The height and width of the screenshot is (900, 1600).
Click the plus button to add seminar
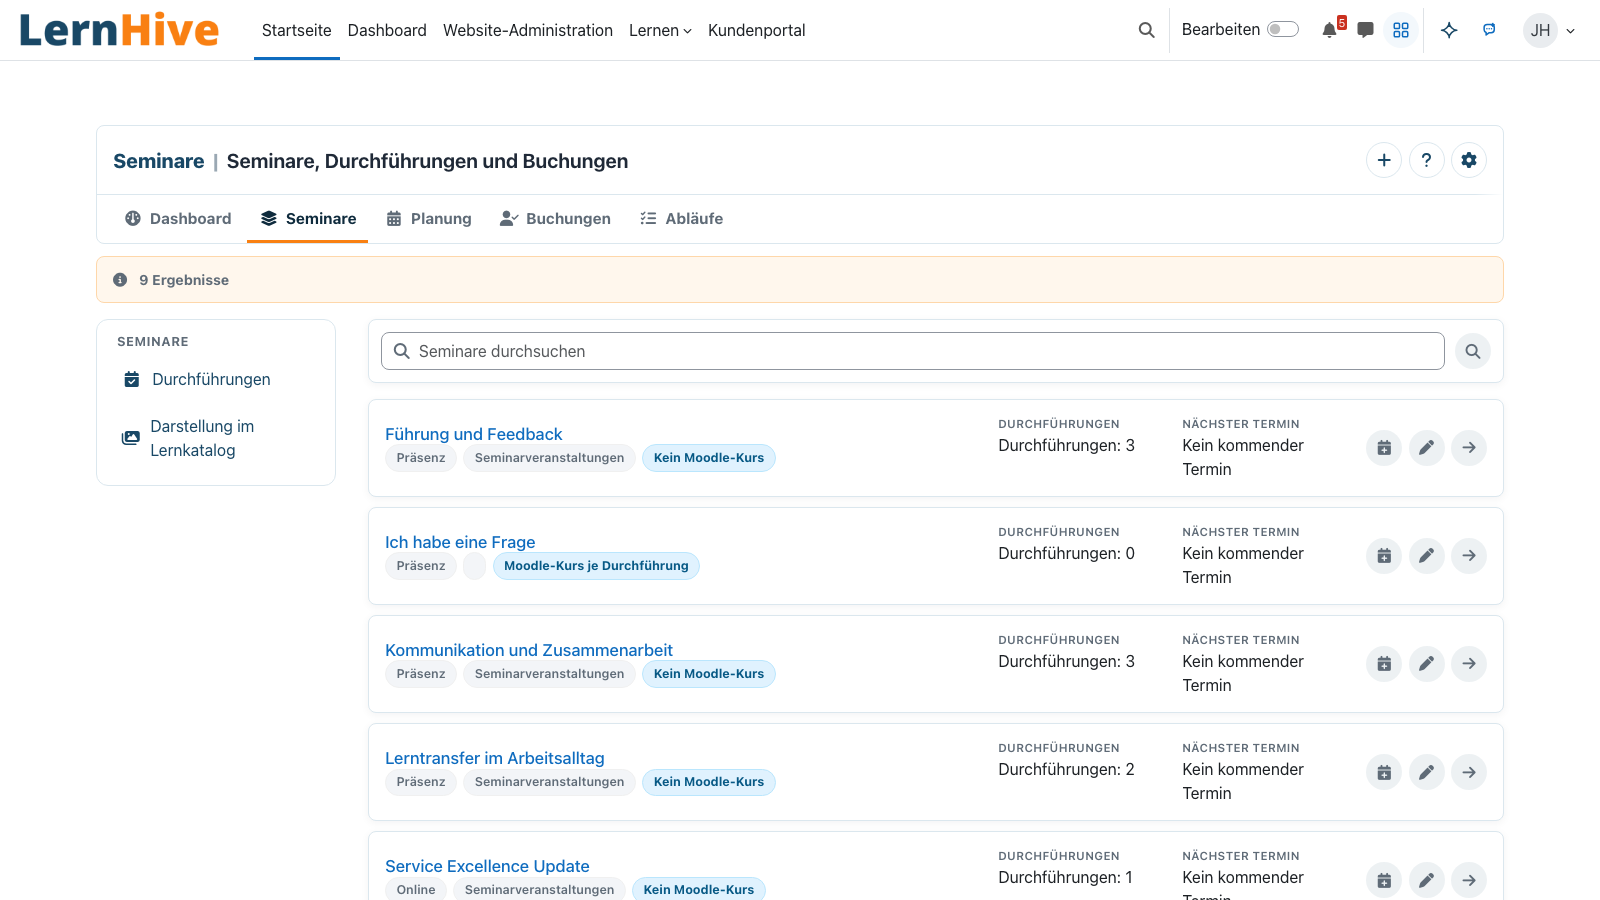[1384, 160]
